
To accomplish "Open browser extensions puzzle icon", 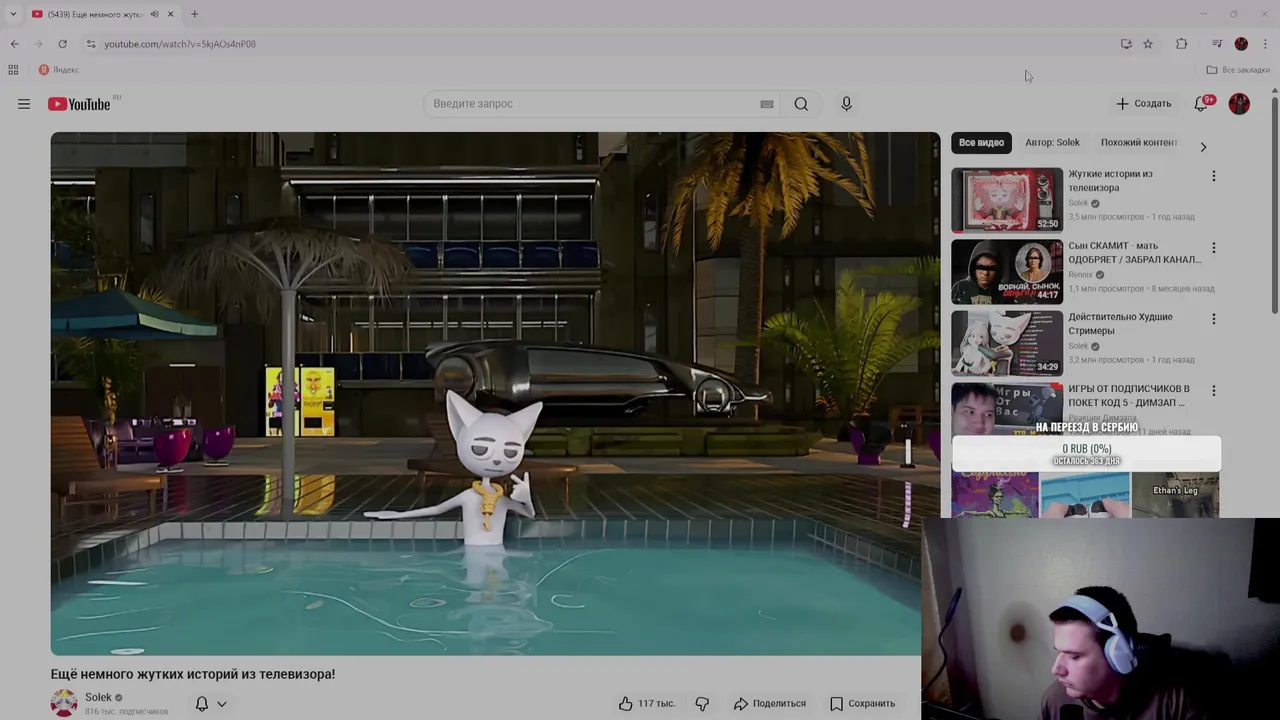I will pyautogui.click(x=1181, y=44).
